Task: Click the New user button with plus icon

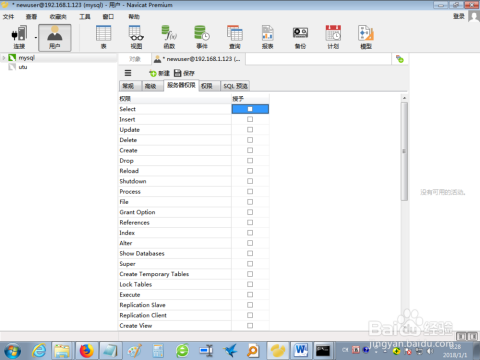Action: 159,73
